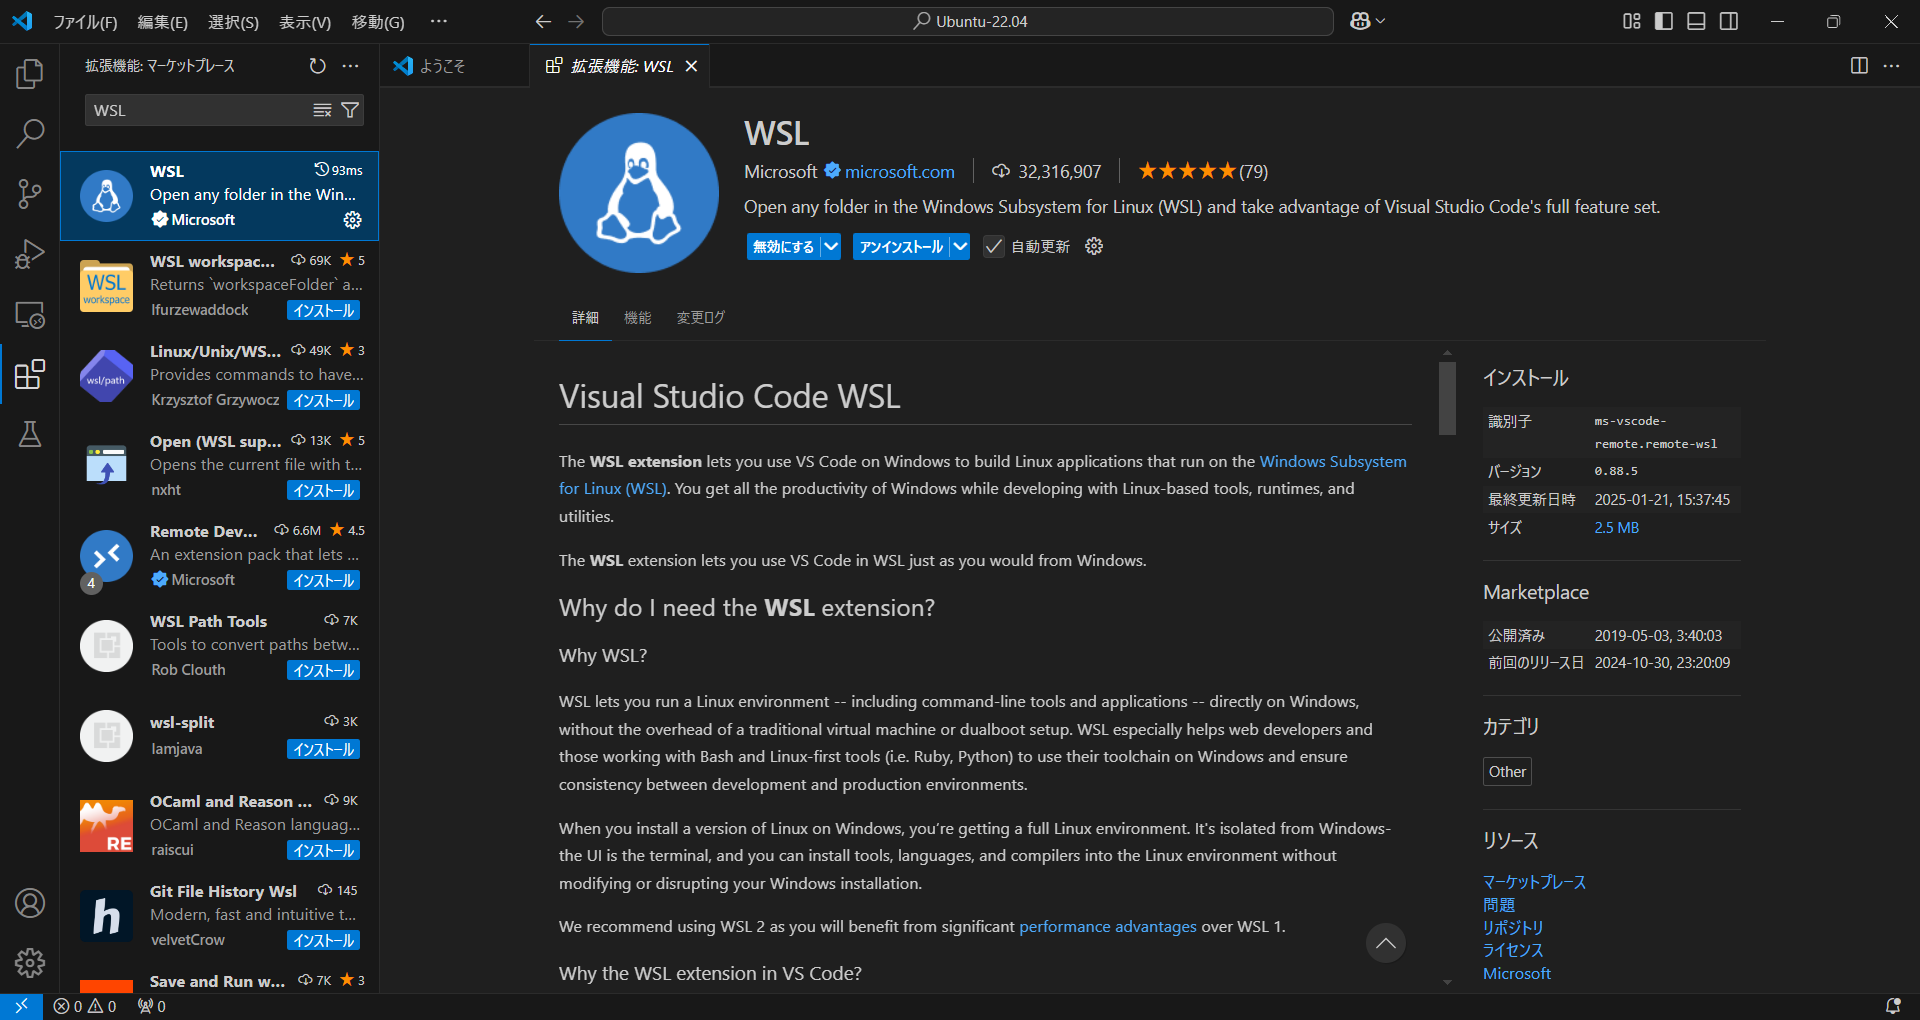
Task: Select the Git File History Wsl extension
Action: 220,915
